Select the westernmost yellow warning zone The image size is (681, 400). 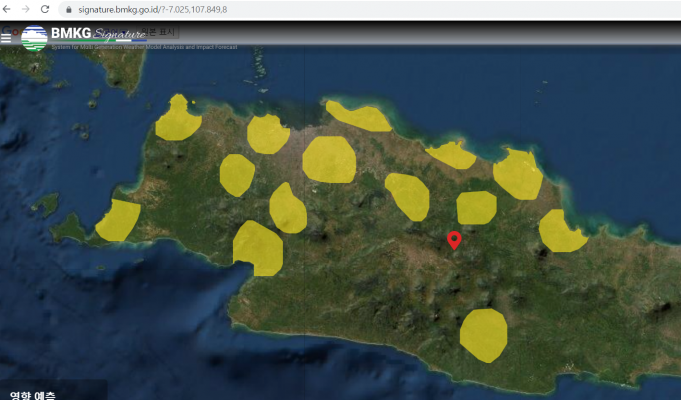(x=118, y=220)
